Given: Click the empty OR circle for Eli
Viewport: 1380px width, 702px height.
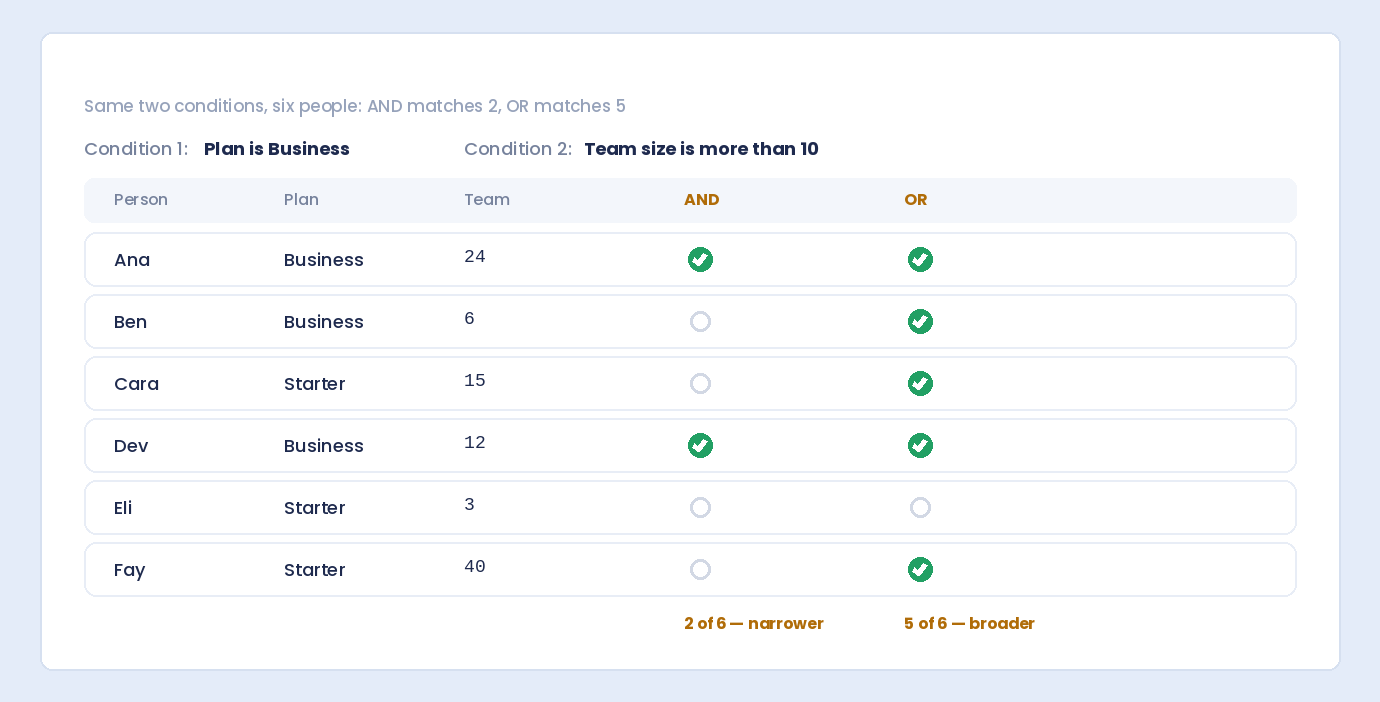Looking at the screenshot, I should (920, 508).
